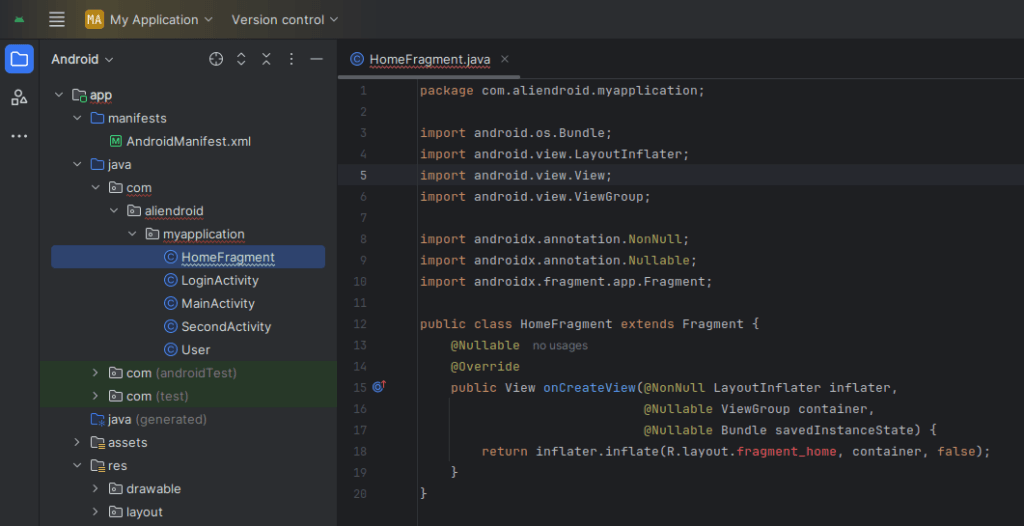Expand the com (test) package
The image size is (1024, 526).
(x=95, y=396)
